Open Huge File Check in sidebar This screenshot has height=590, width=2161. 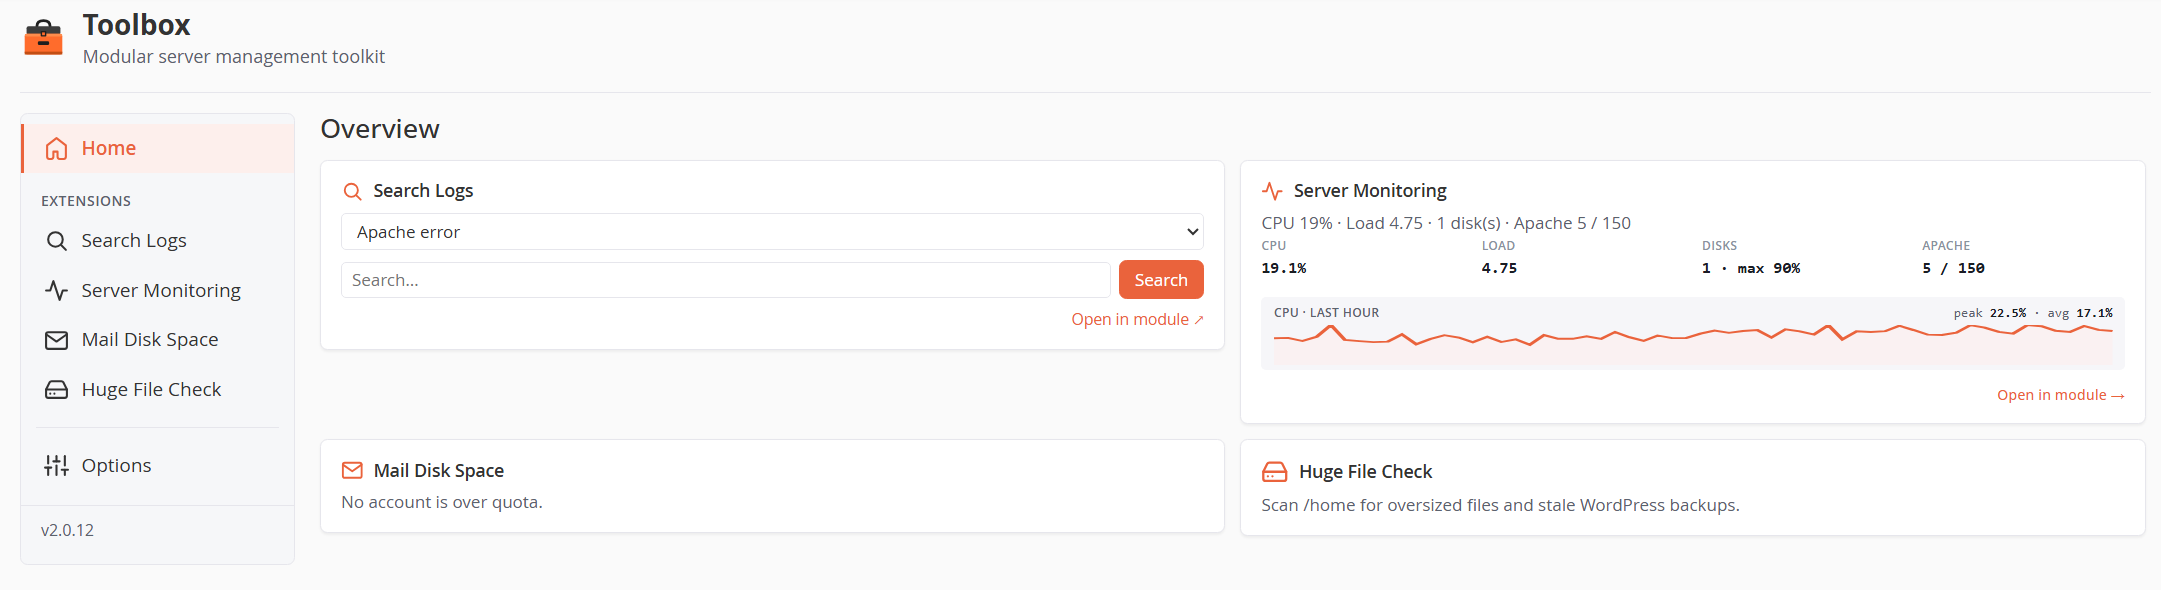click(x=158, y=390)
